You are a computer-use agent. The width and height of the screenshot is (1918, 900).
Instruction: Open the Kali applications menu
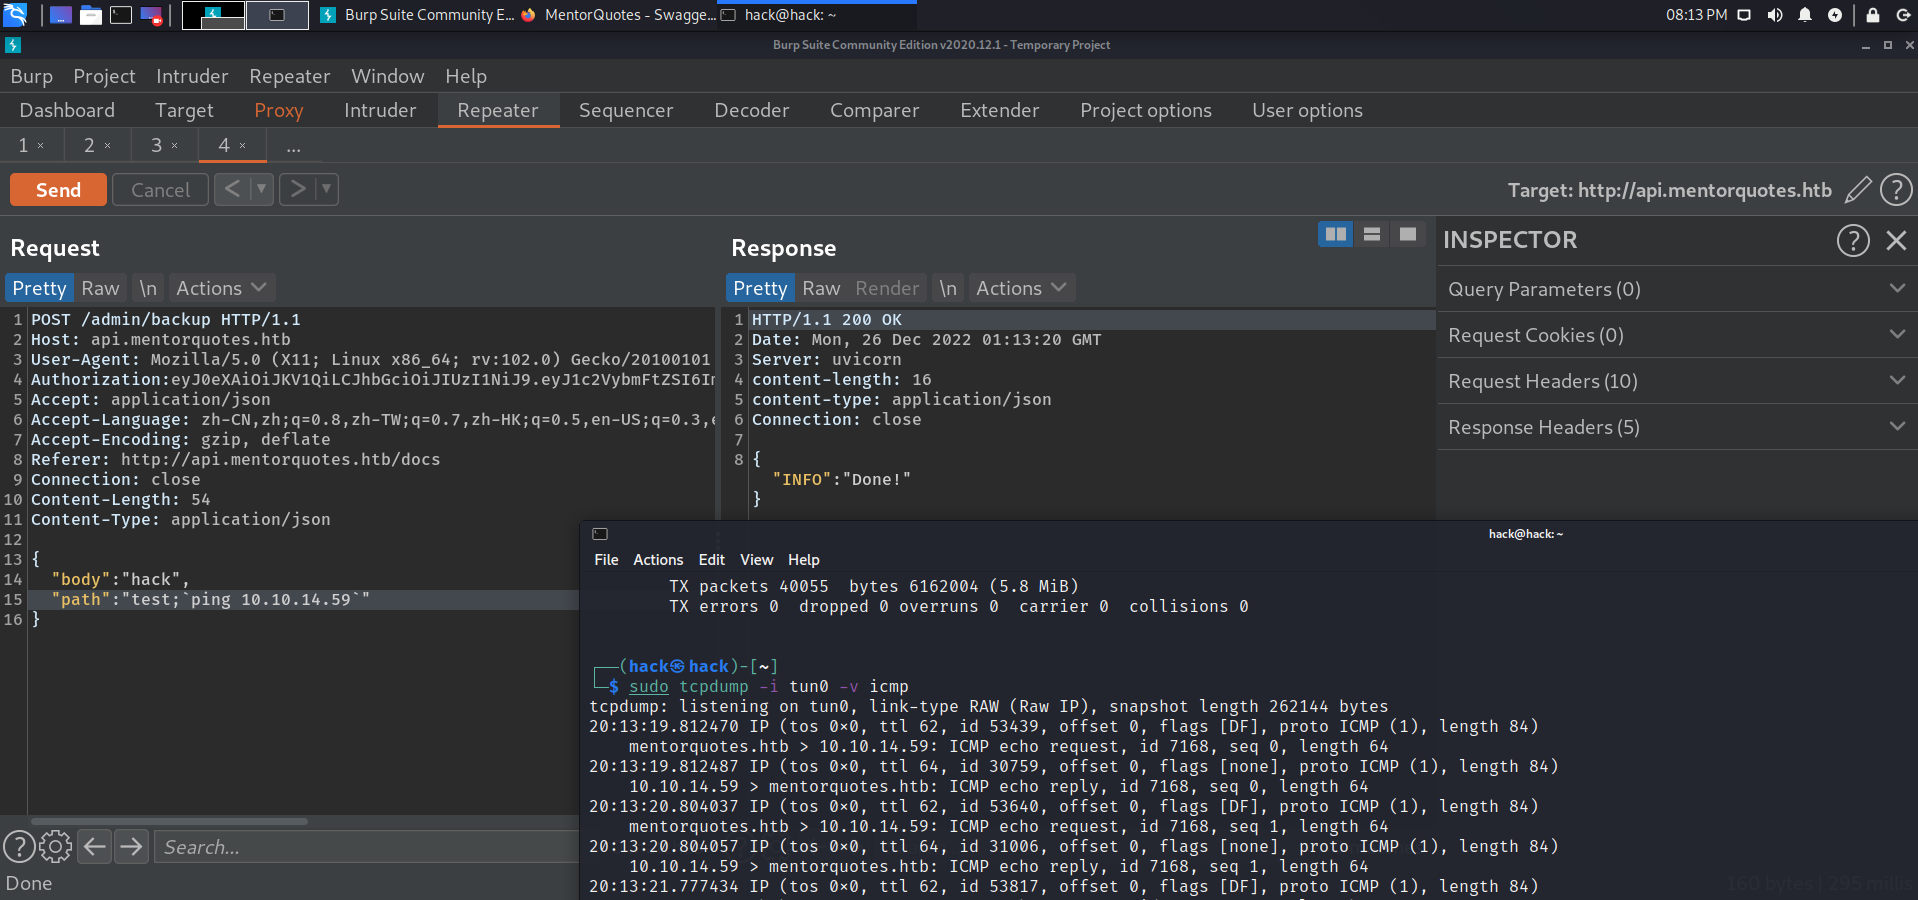pos(15,14)
